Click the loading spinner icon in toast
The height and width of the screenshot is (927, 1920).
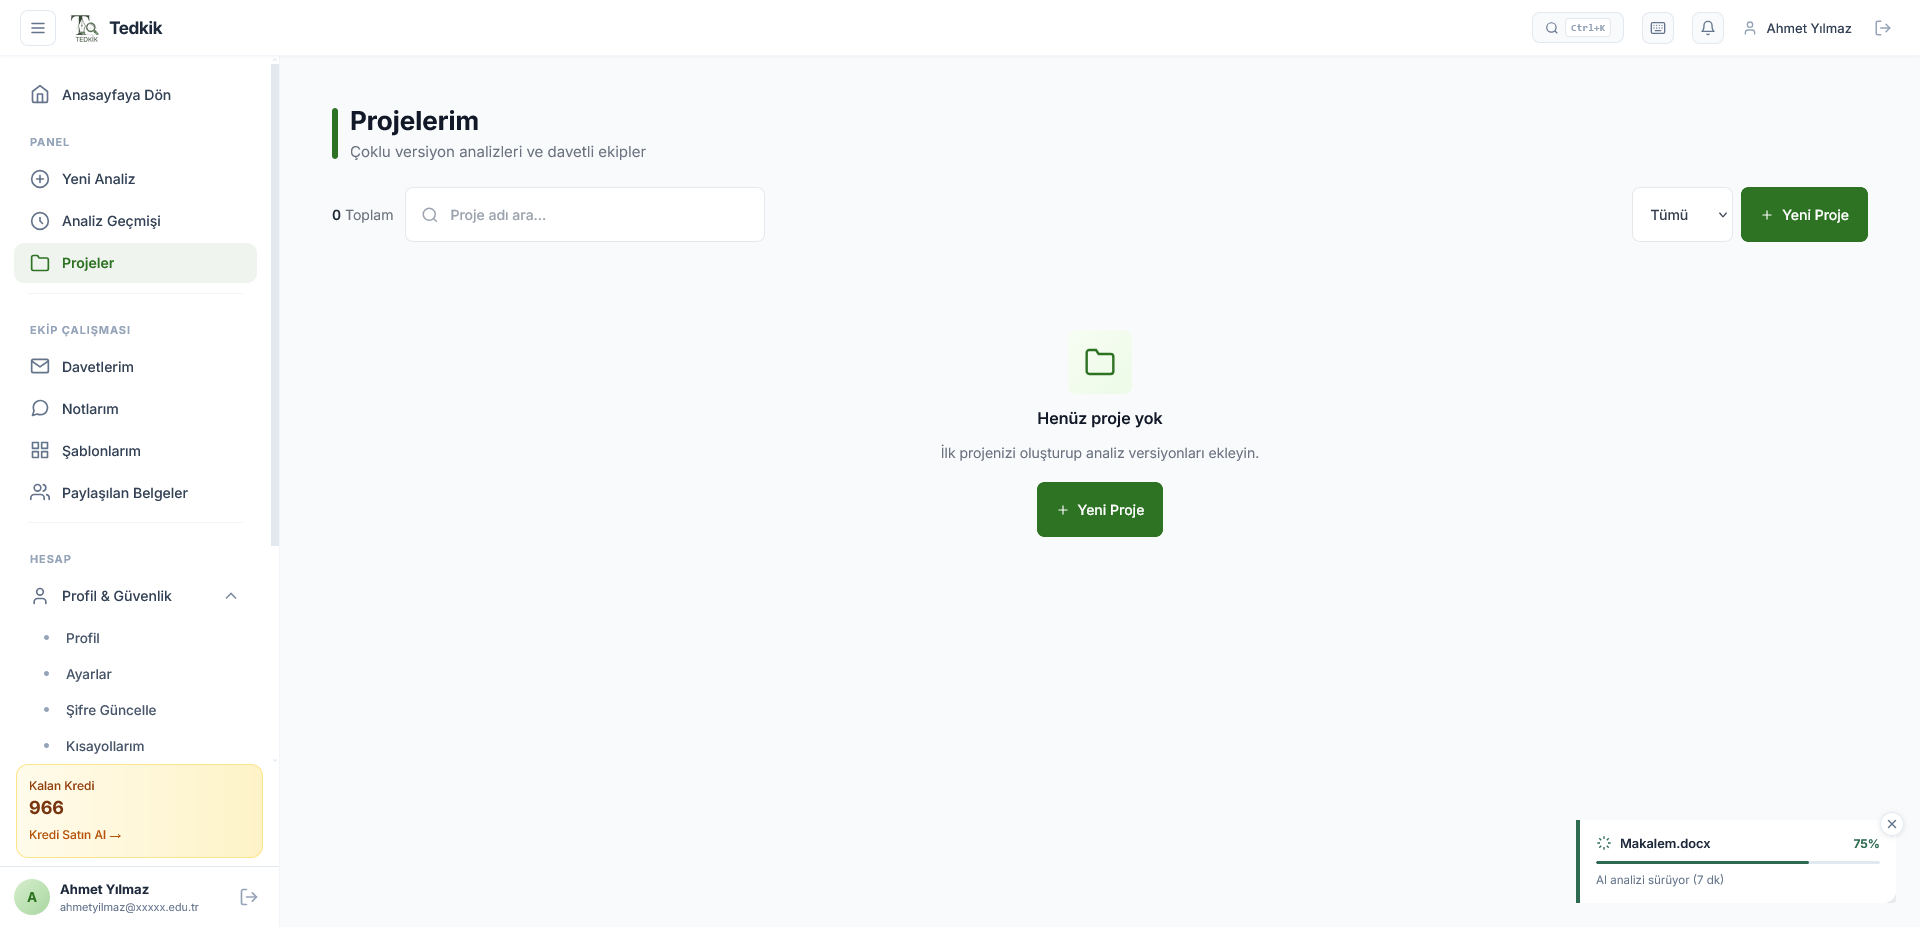point(1604,844)
